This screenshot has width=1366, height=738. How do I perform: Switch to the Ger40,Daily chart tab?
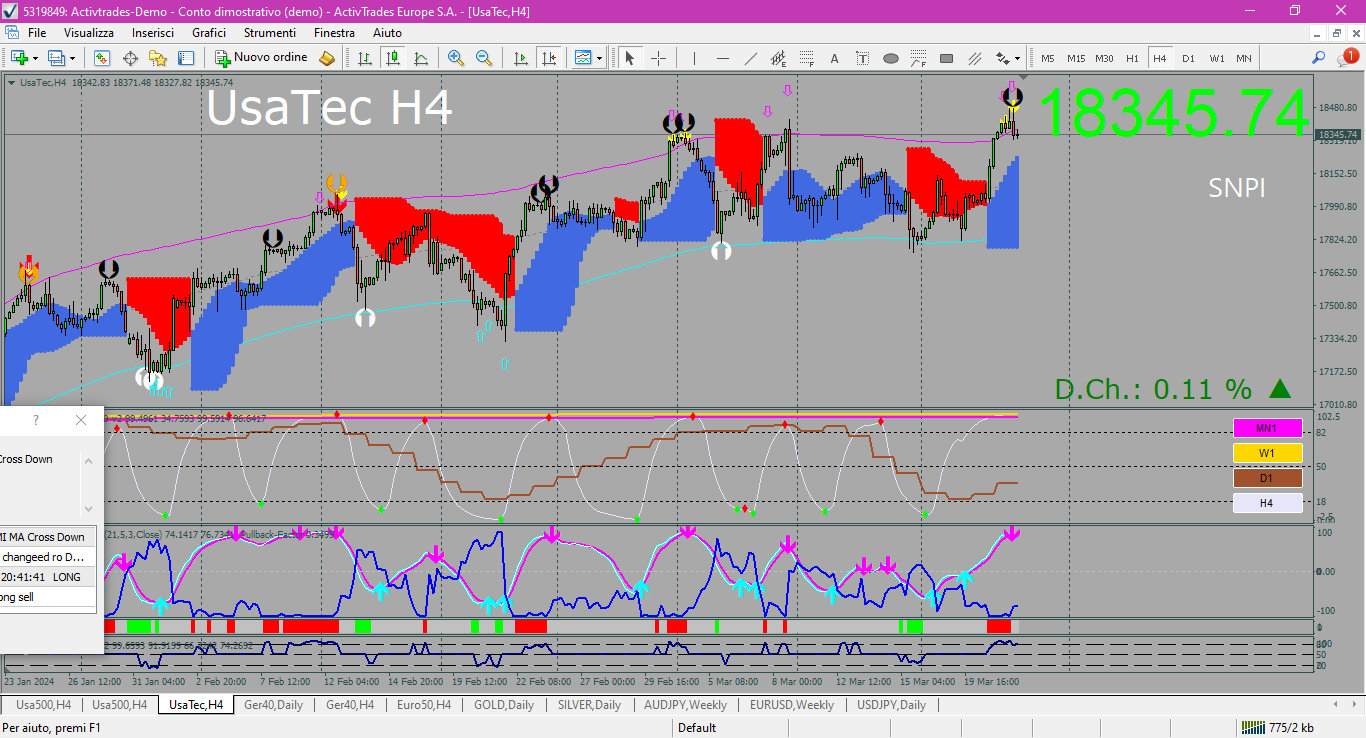tap(273, 705)
